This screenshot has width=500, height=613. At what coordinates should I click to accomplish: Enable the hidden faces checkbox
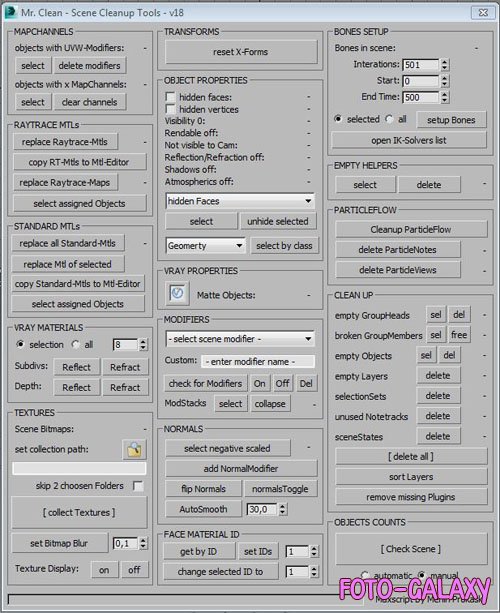pos(170,96)
